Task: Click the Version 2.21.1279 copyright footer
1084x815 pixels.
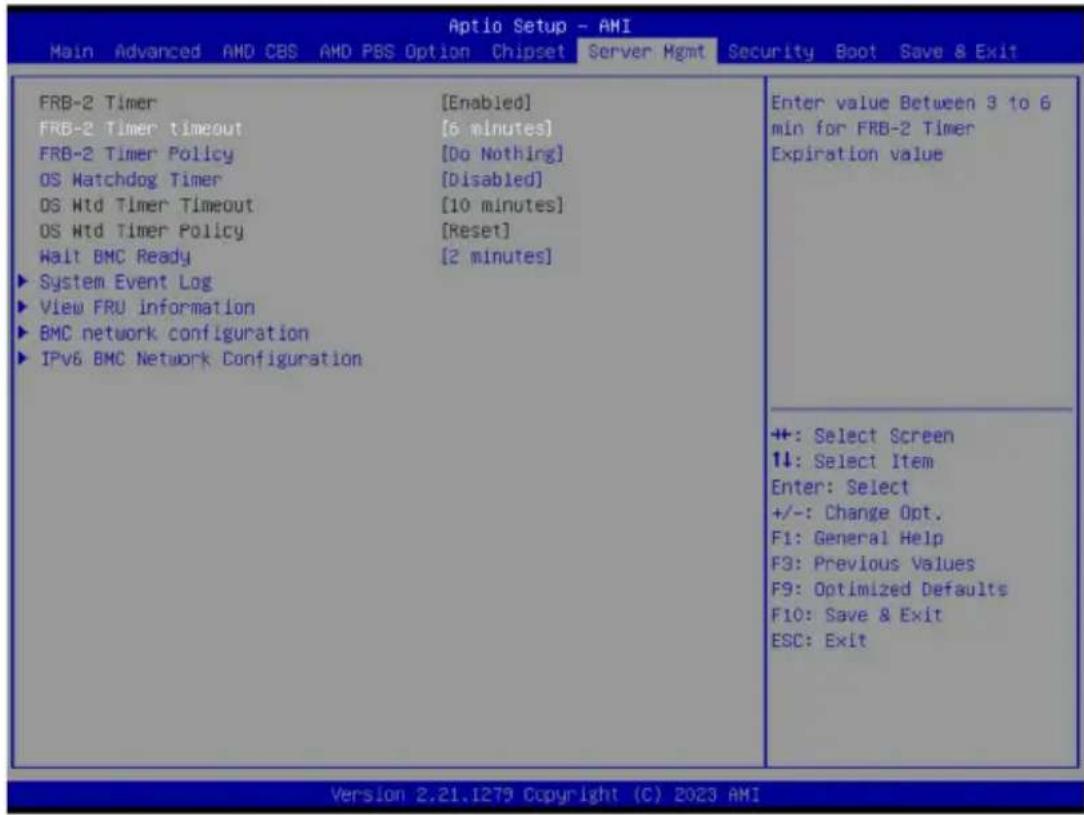Action: [545, 795]
